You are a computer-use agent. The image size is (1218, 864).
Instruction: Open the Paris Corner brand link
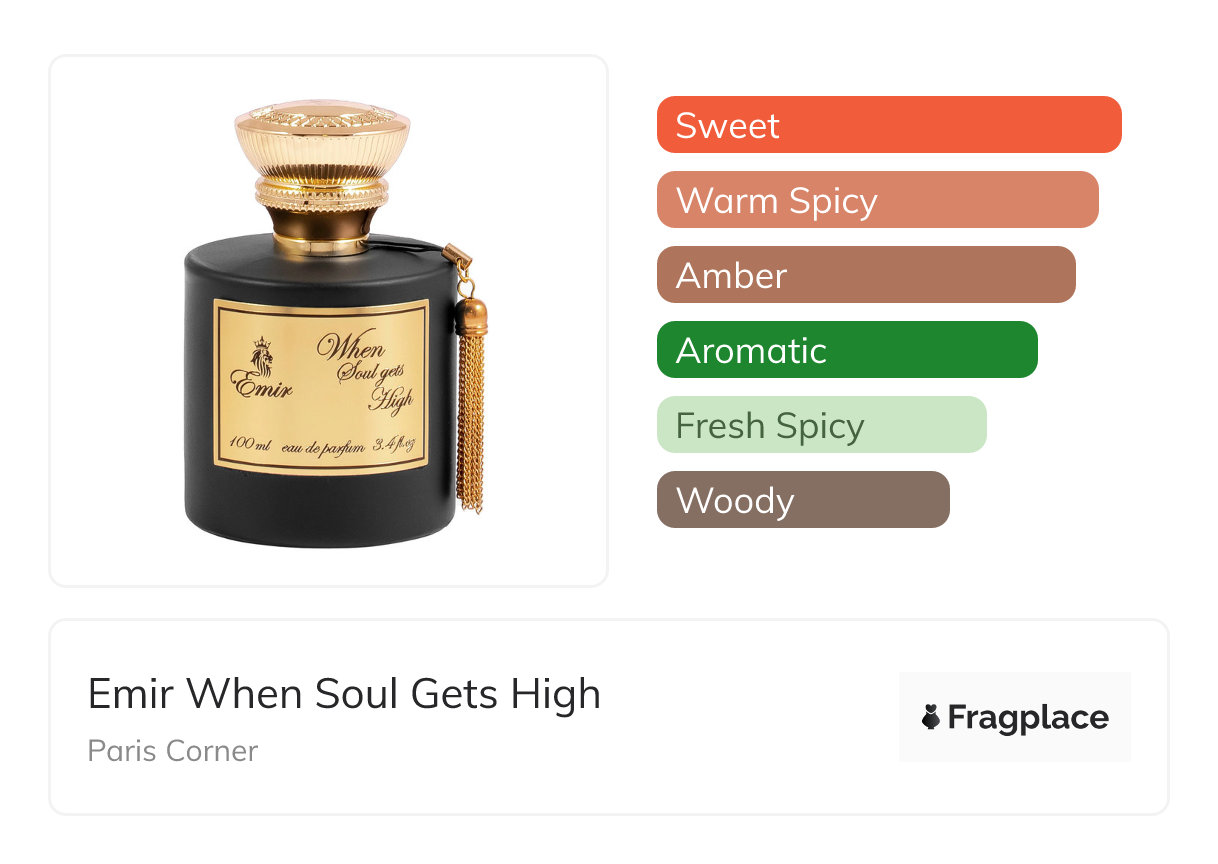tap(173, 750)
